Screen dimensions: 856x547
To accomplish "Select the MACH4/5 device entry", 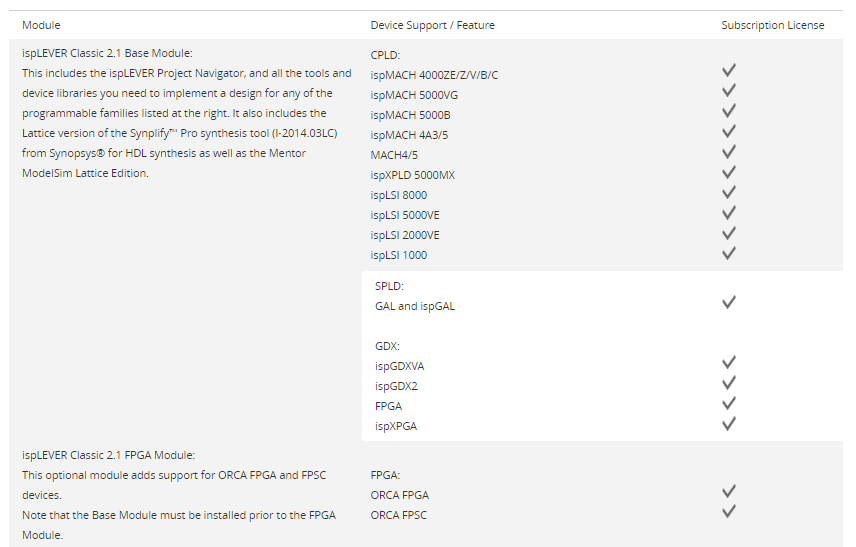I will 396,155.
